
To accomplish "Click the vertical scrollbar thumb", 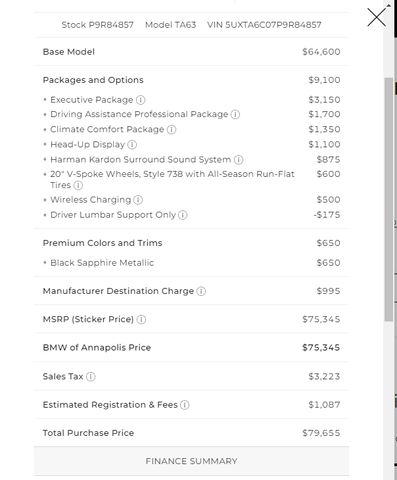I will (389, 199).
